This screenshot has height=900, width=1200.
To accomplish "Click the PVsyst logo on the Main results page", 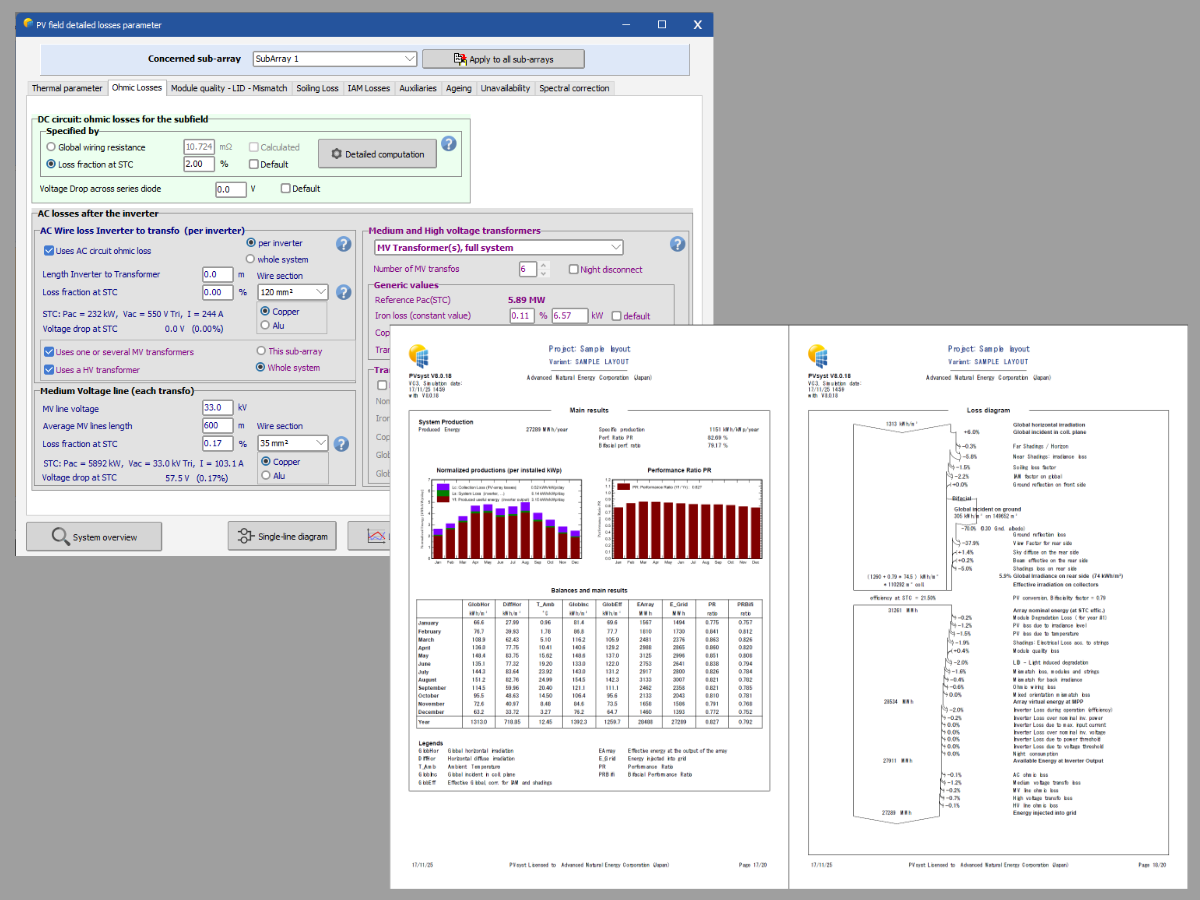I will (x=420, y=356).
